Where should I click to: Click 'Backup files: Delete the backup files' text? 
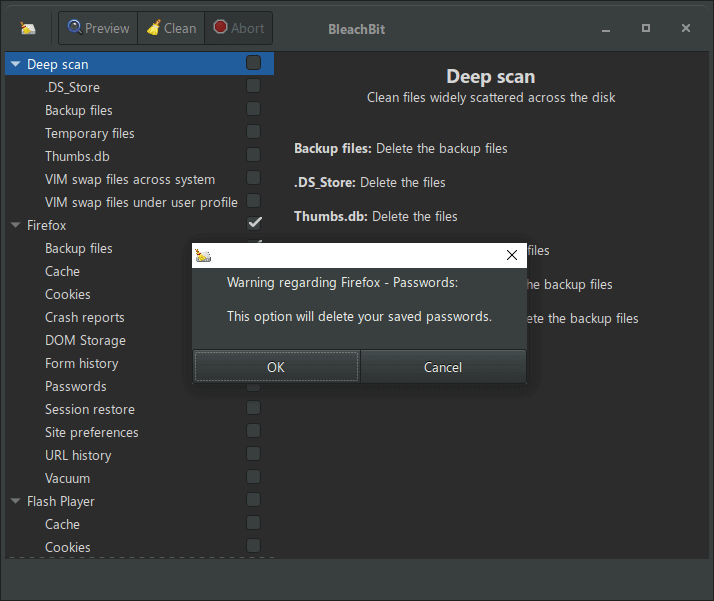(401, 148)
